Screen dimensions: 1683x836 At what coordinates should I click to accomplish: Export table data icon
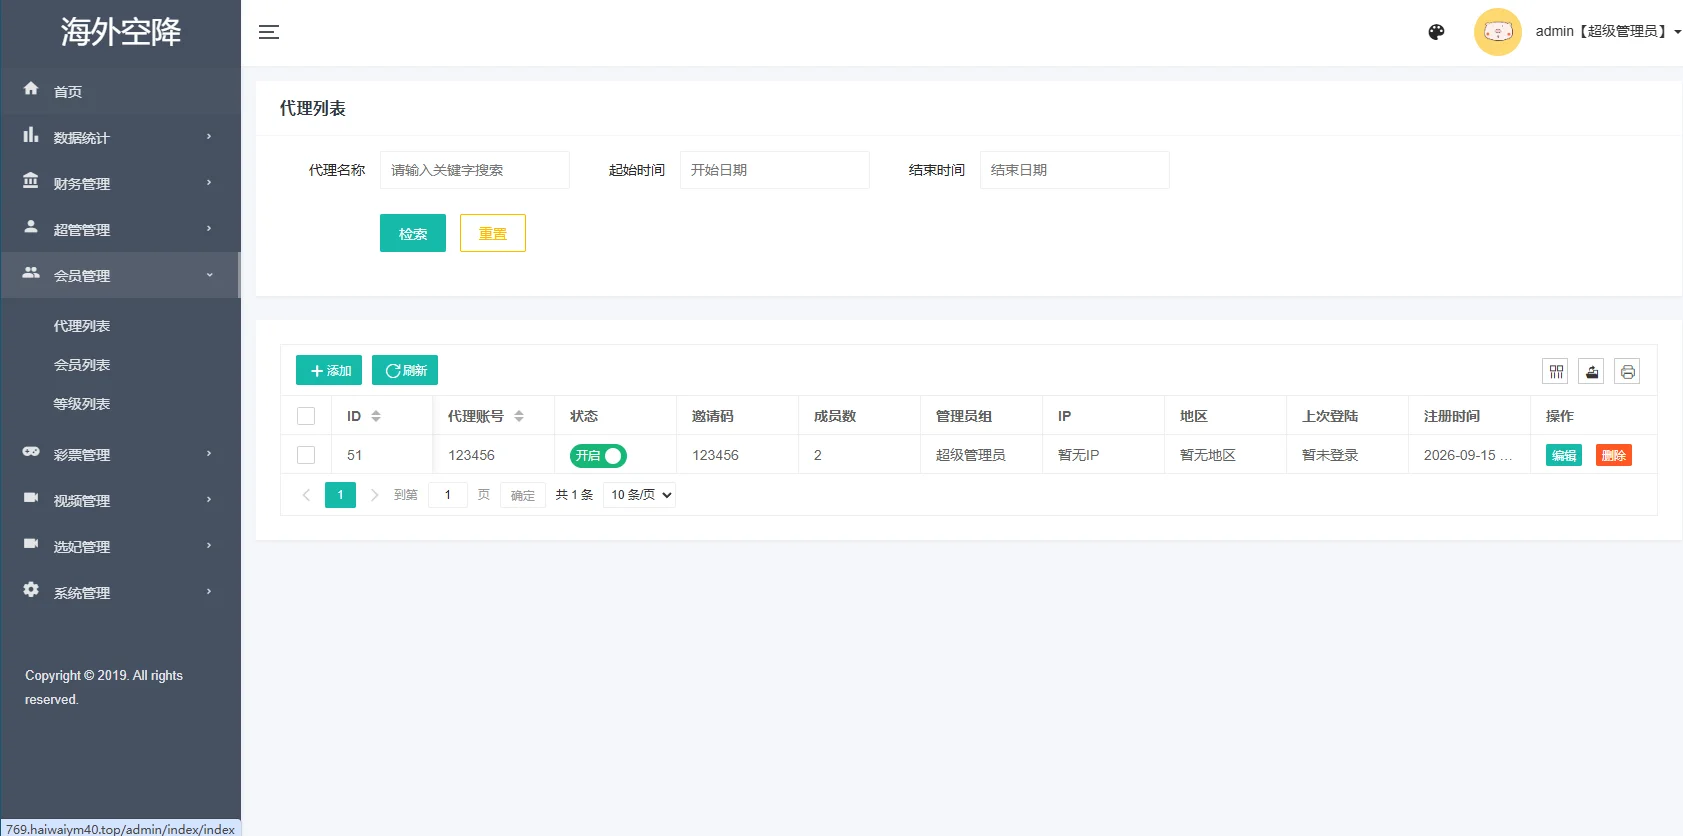[1592, 372]
